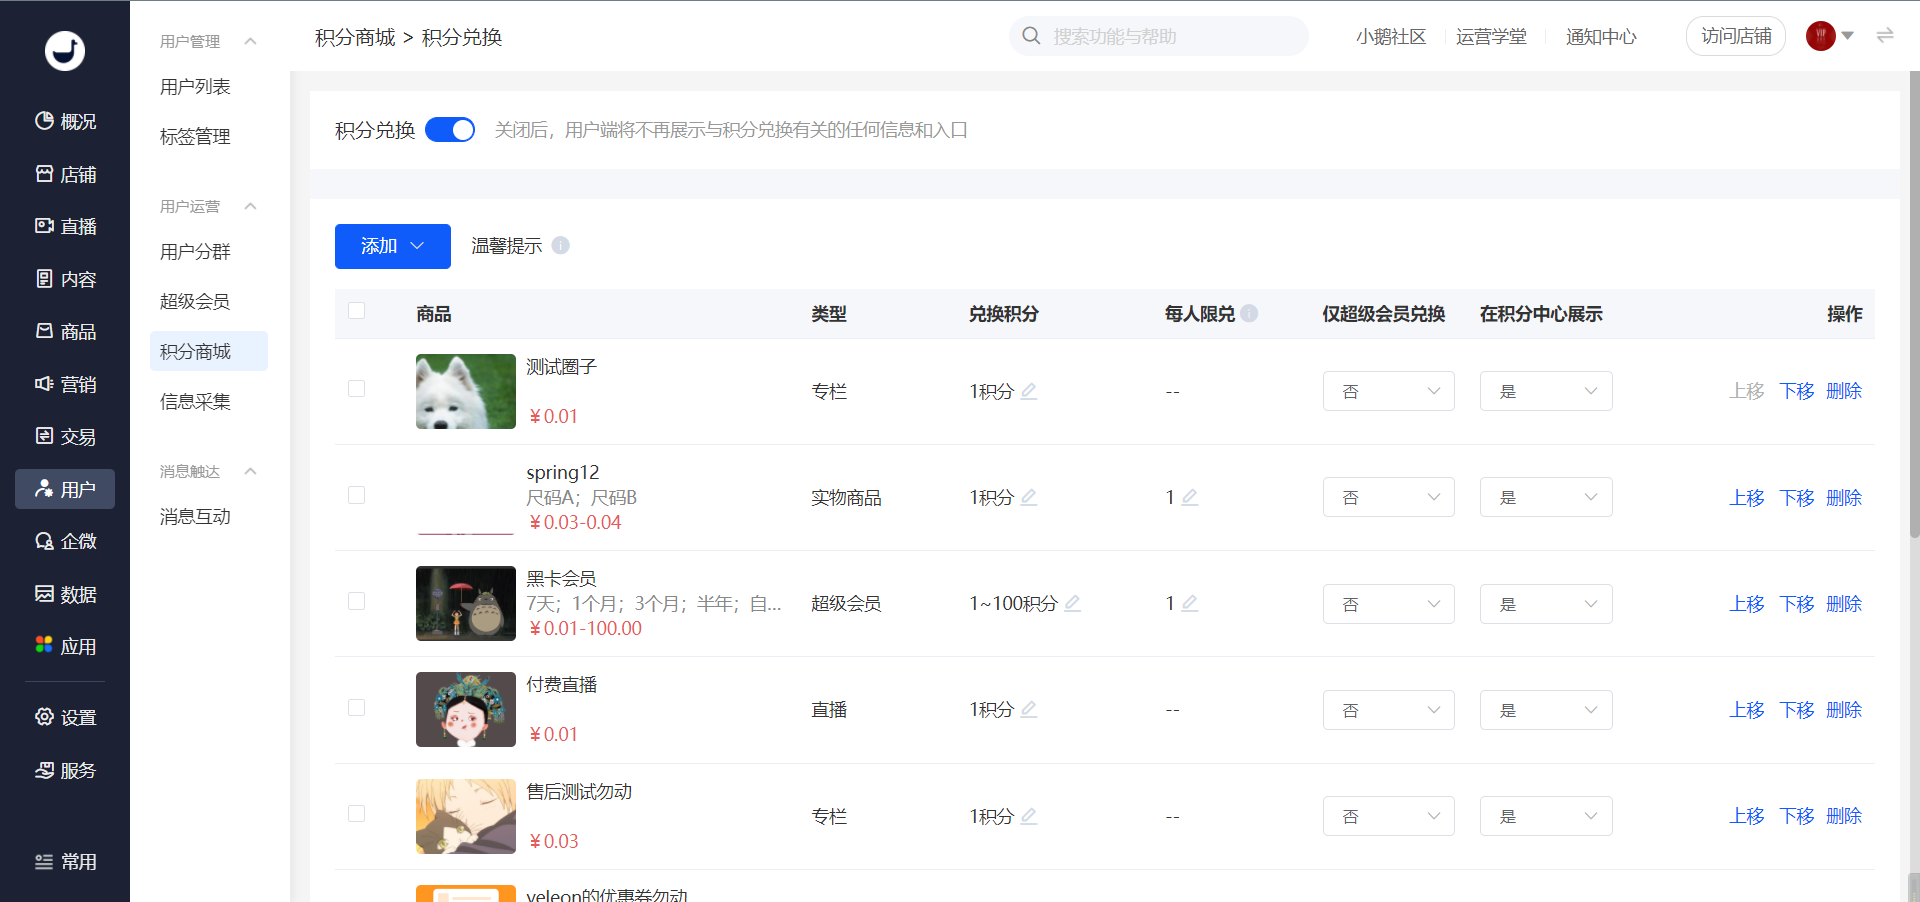Open the 添加 dropdown button
The width and height of the screenshot is (1920, 902).
tap(393, 246)
